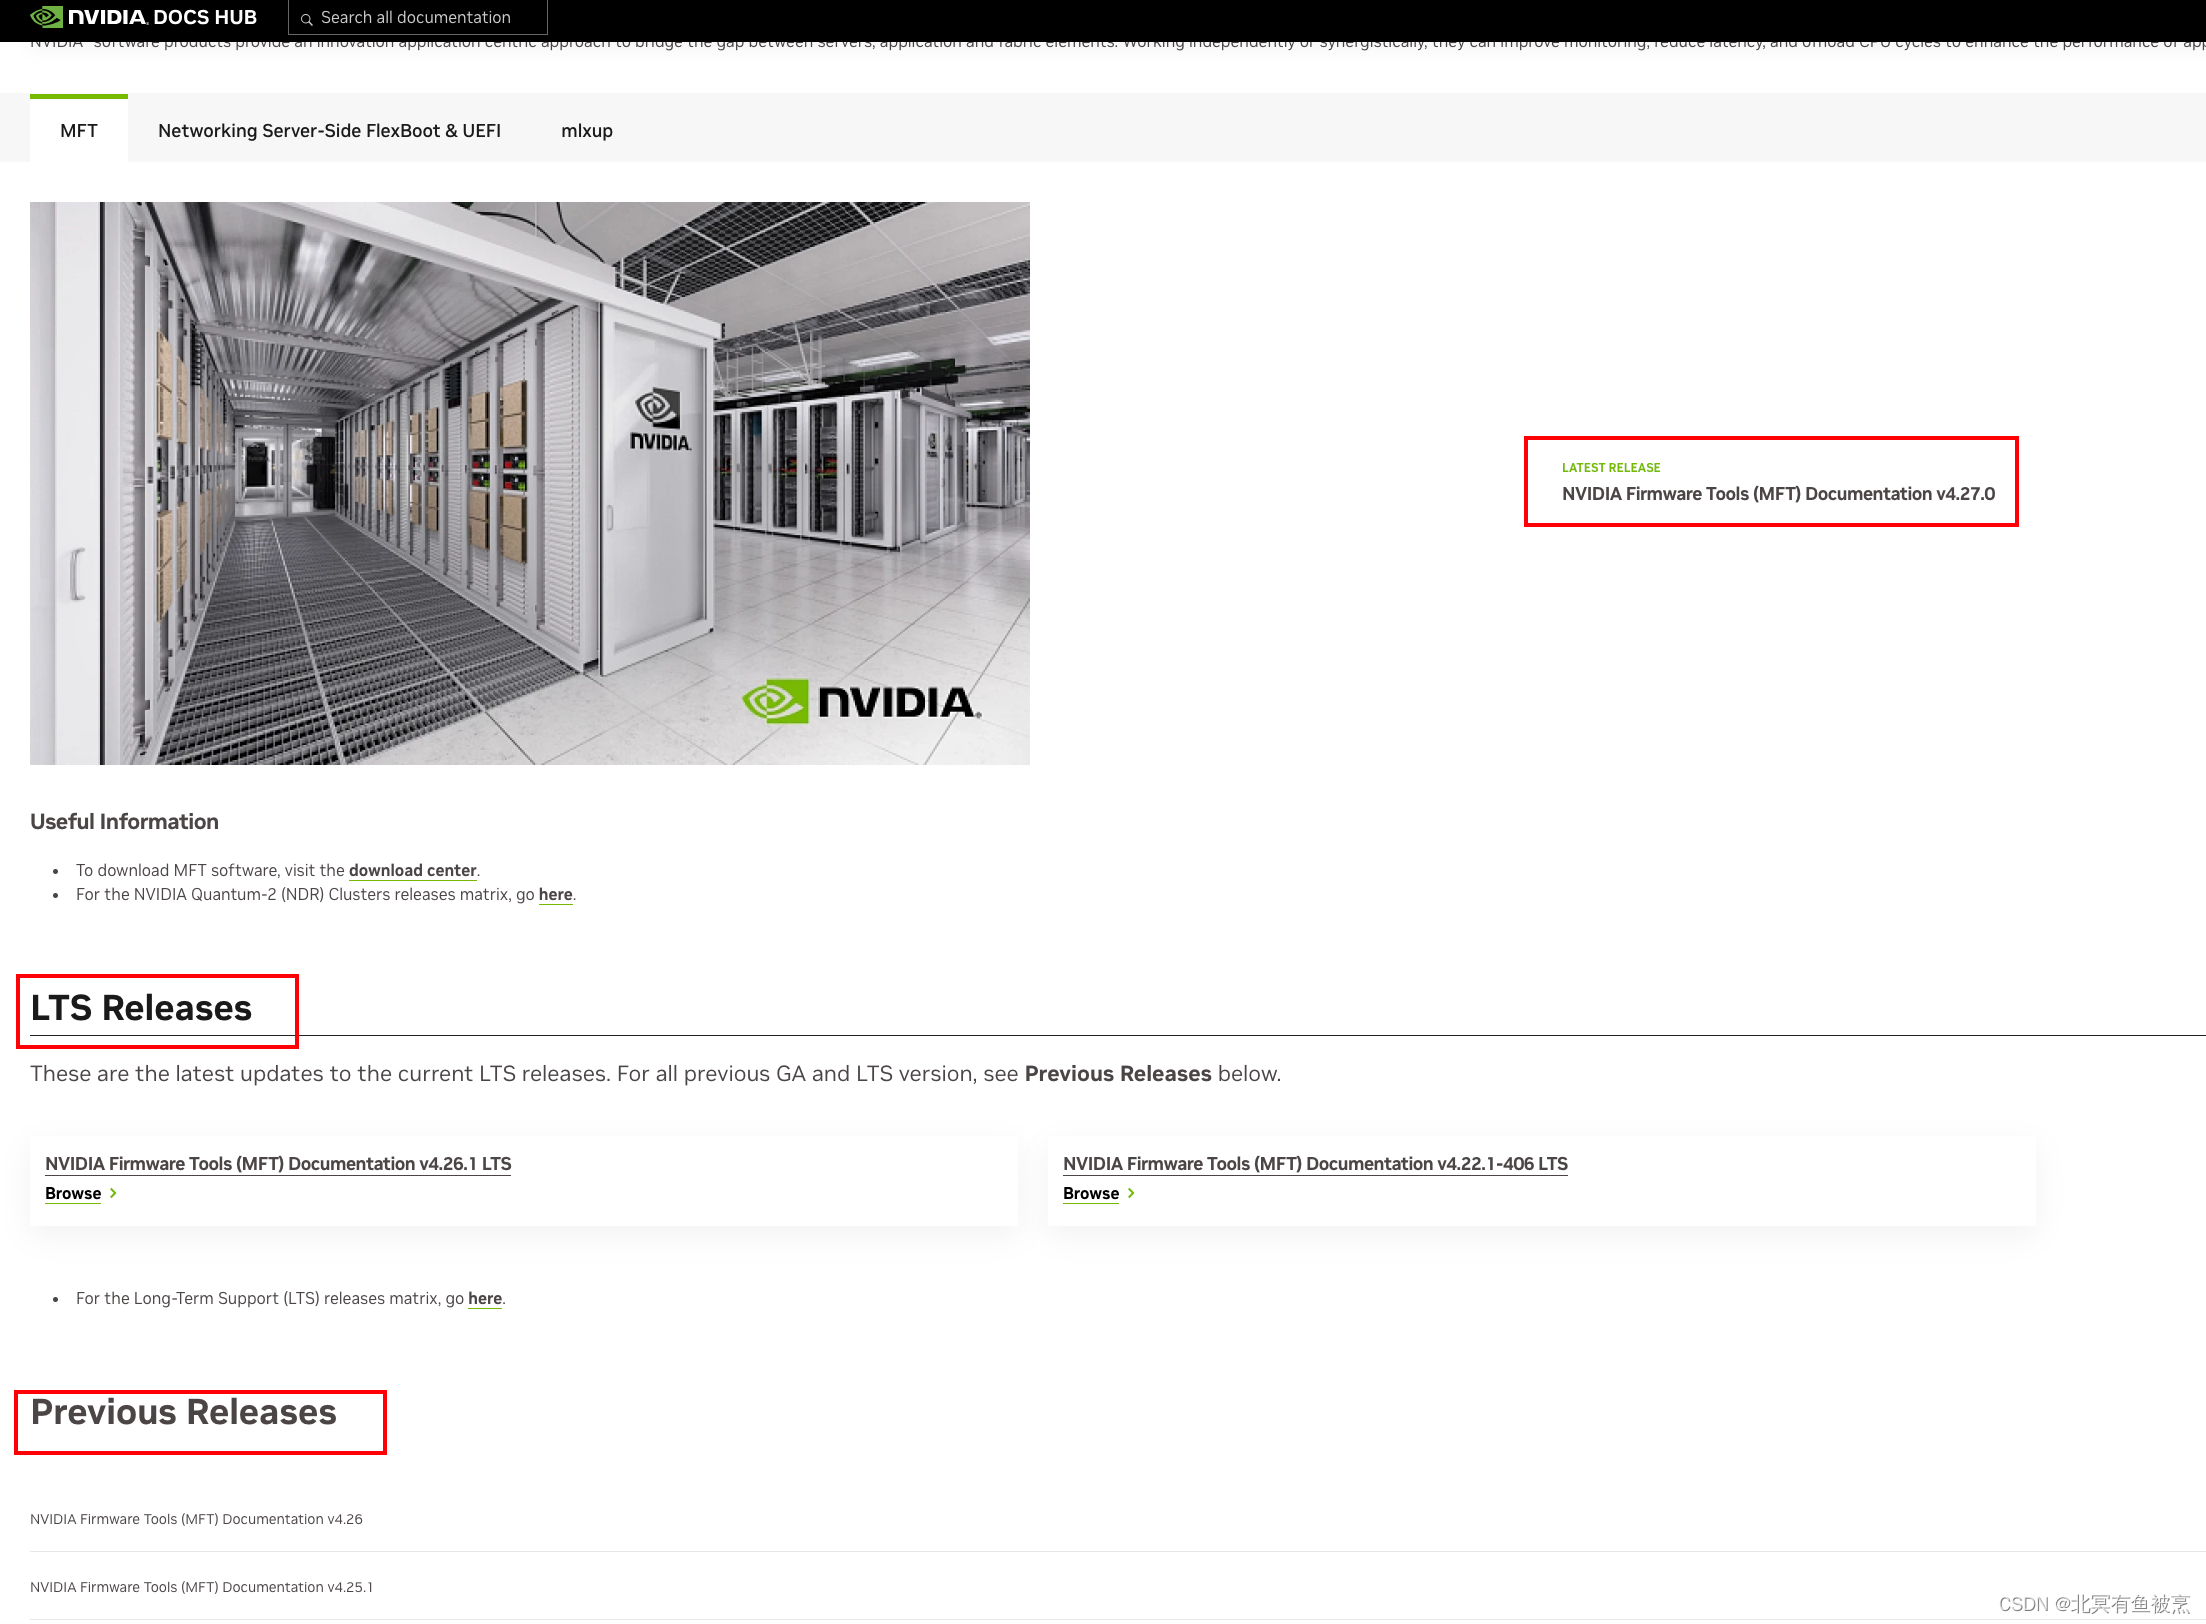
Task: Click the NVIDIA data center image
Action: pyautogui.click(x=530, y=483)
